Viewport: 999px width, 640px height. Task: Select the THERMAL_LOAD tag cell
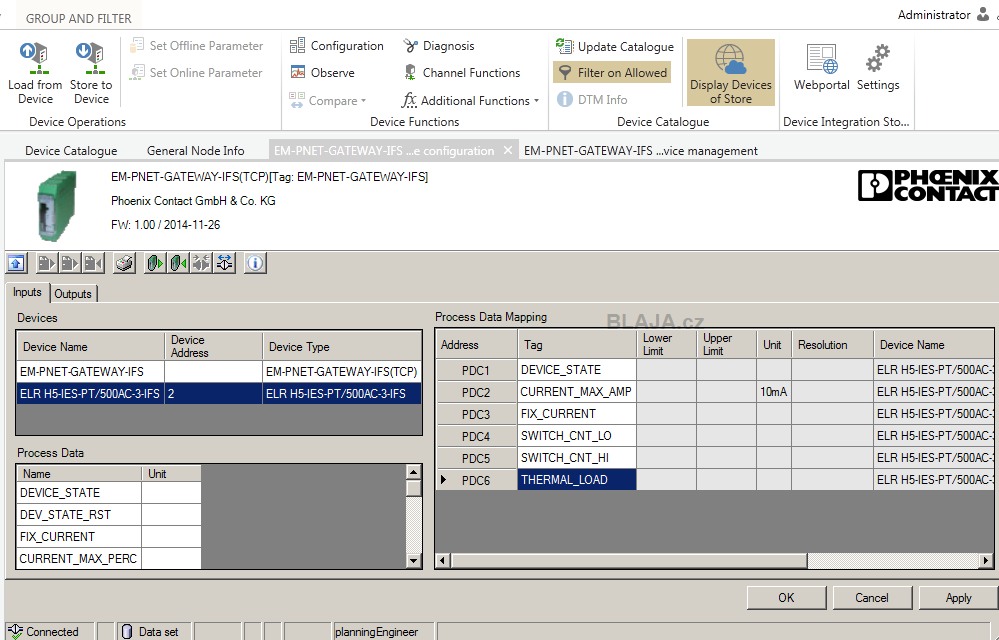(x=577, y=480)
